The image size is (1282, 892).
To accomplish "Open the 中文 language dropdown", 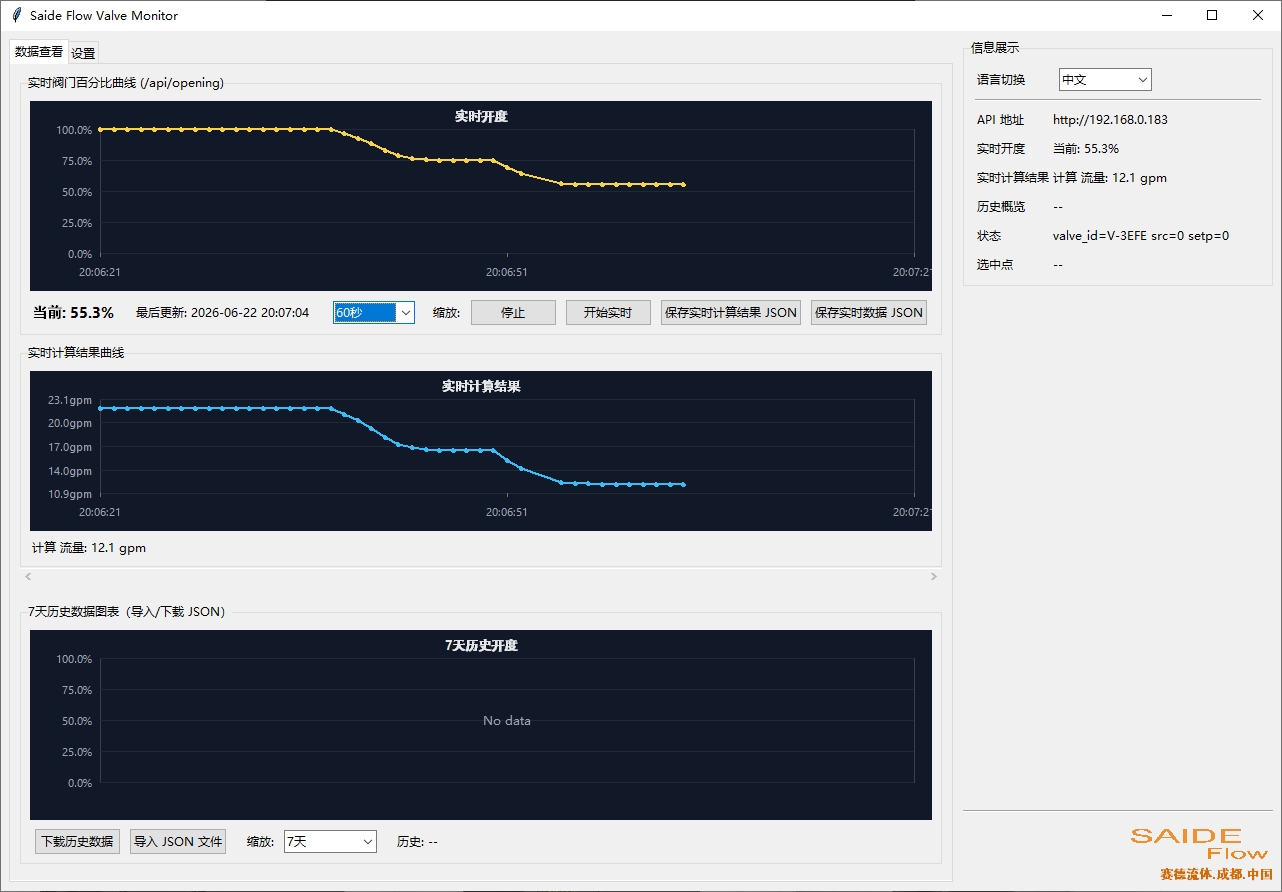I will pos(1105,79).
